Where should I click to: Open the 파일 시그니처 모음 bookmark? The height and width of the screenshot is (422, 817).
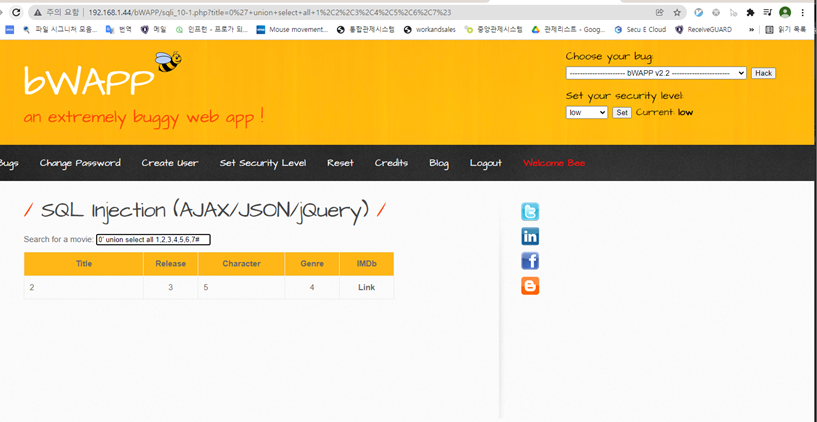pyautogui.click(x=59, y=30)
